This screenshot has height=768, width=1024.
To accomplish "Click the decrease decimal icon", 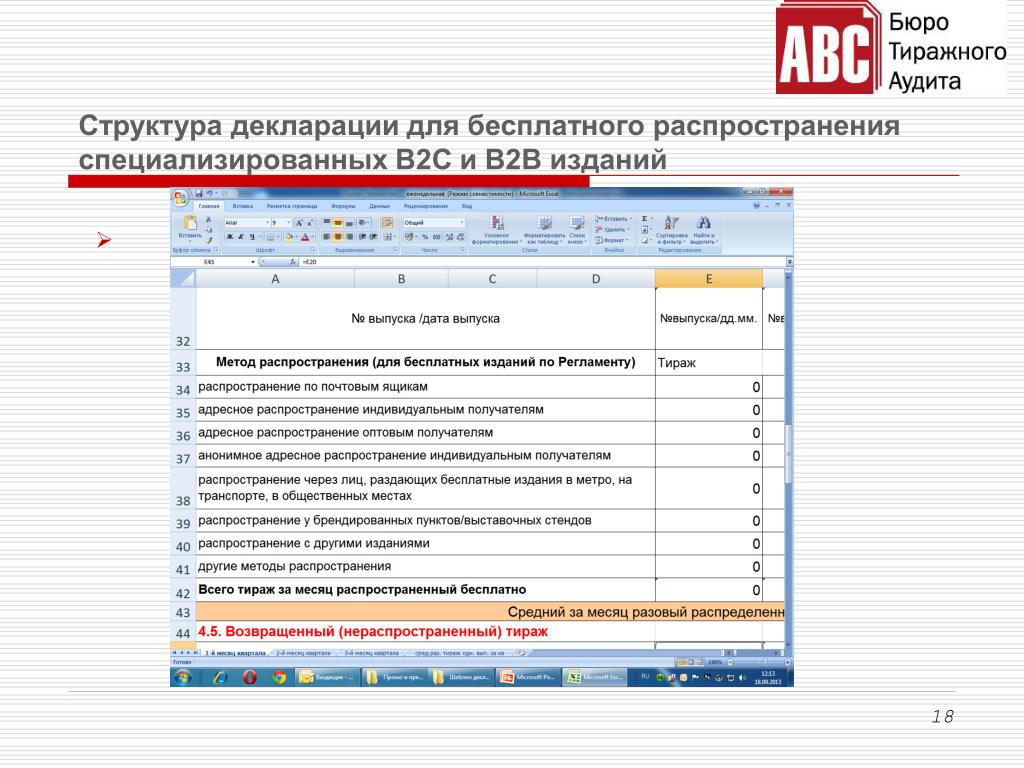I will point(460,236).
